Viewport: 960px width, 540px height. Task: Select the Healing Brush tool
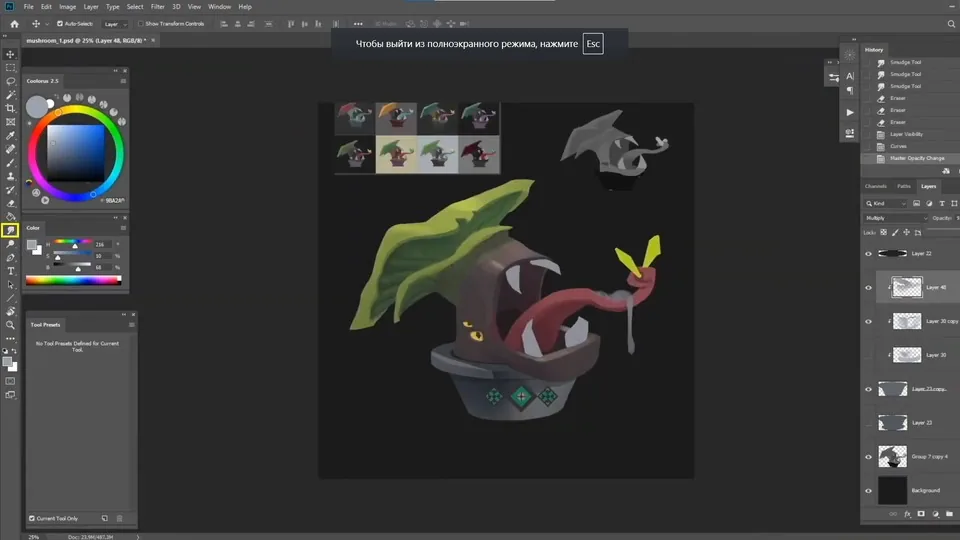[10, 149]
